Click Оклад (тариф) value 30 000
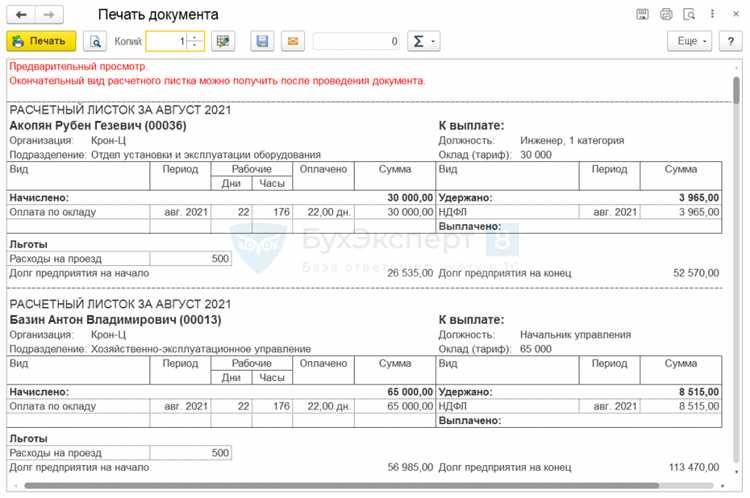 point(536,155)
